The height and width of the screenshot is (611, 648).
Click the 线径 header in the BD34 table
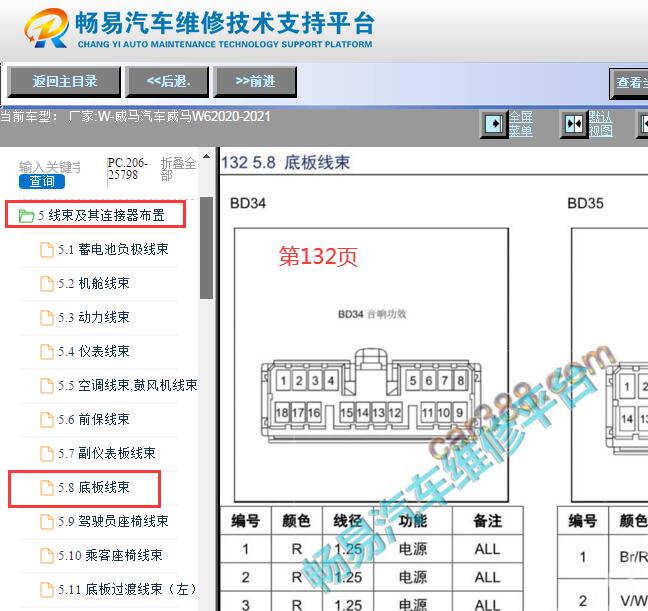click(348, 520)
